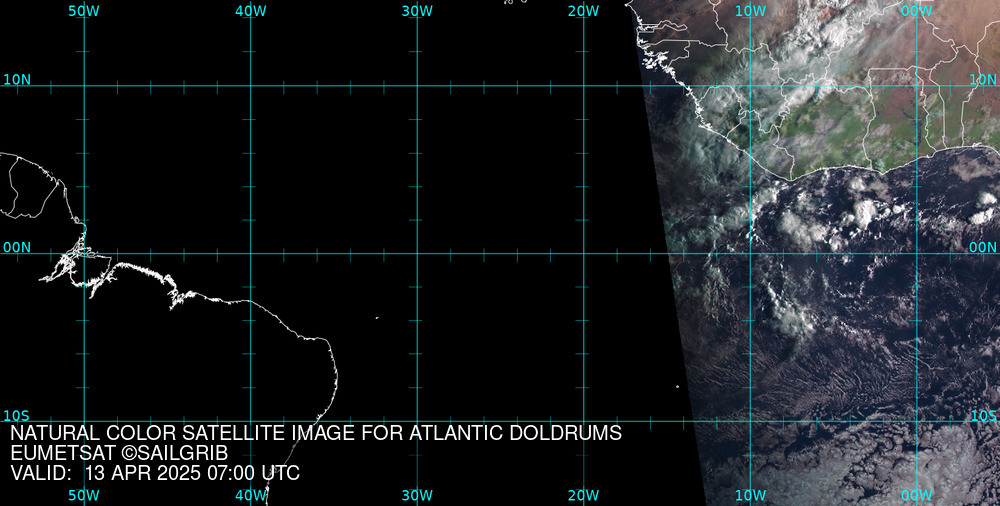The width and height of the screenshot is (1000, 506).
Task: Pick the 00N latitude label on the left side
Action: pos(17,248)
